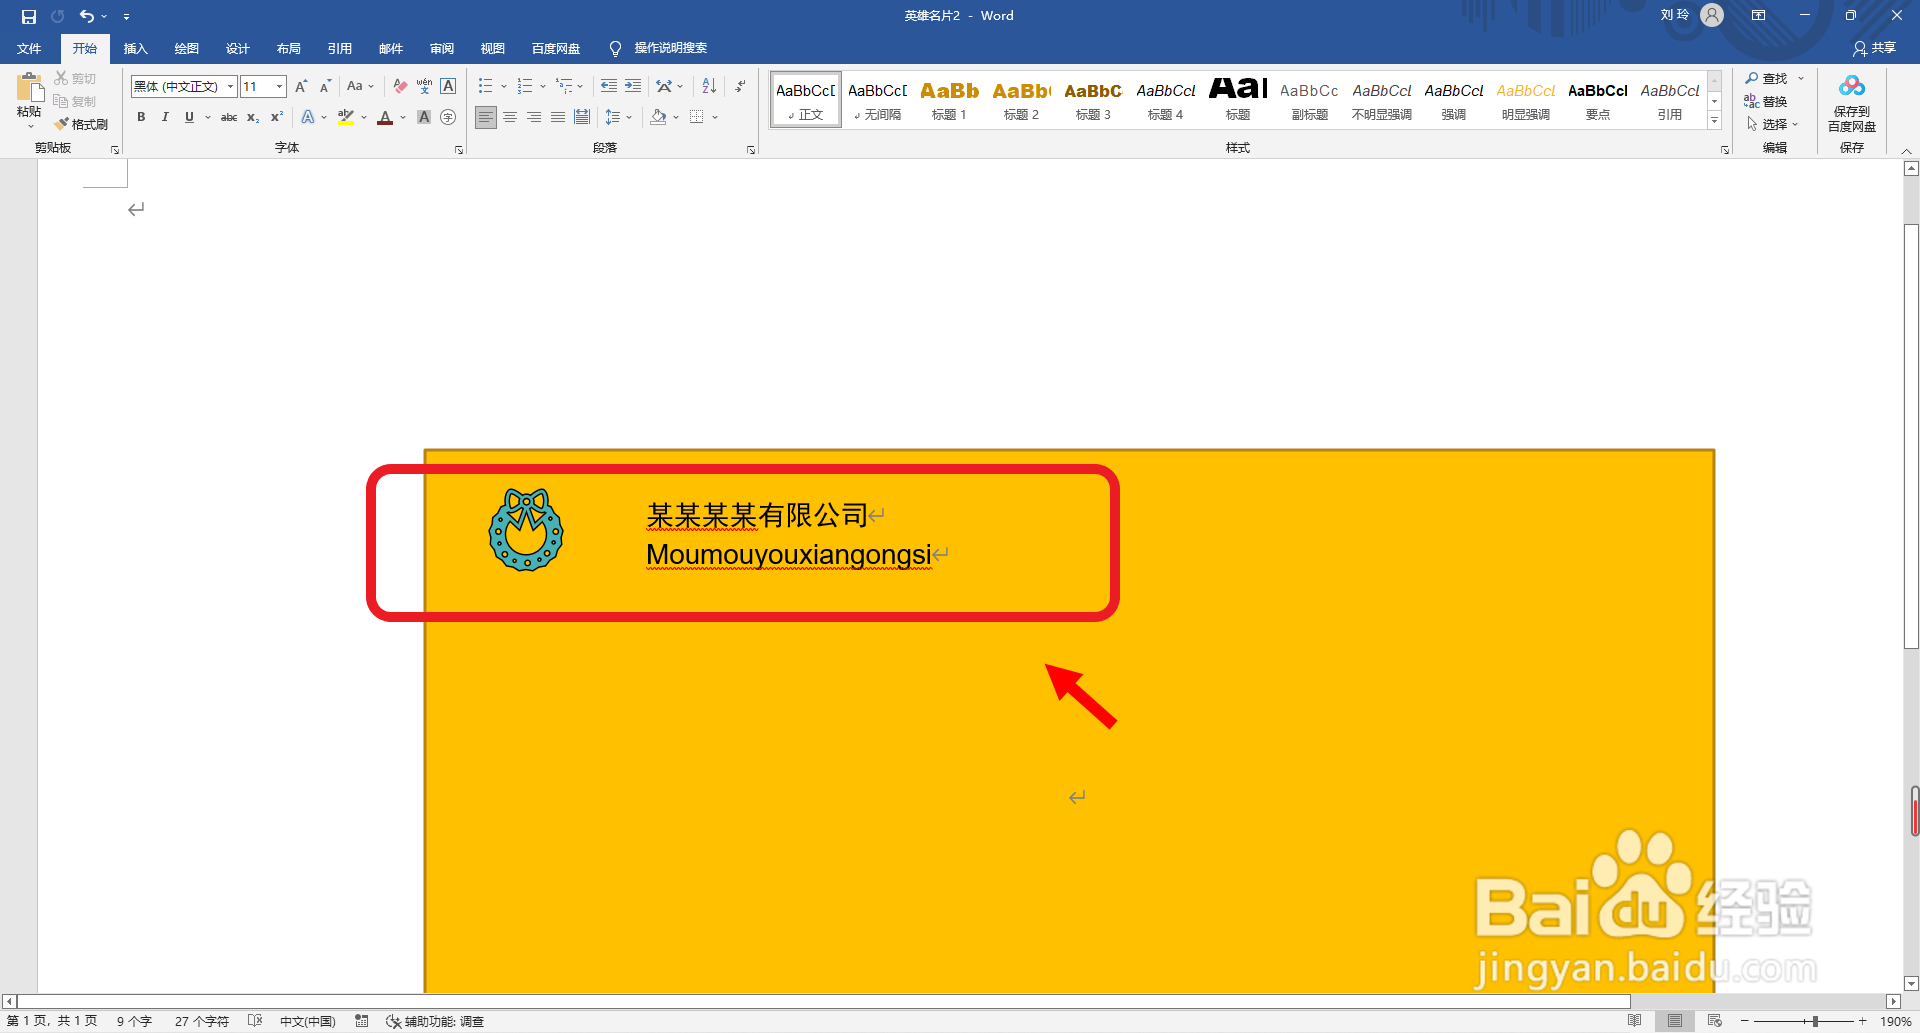The height and width of the screenshot is (1033, 1920).
Task: Apply the Heading 1 (标题 1) style
Action: (x=949, y=99)
